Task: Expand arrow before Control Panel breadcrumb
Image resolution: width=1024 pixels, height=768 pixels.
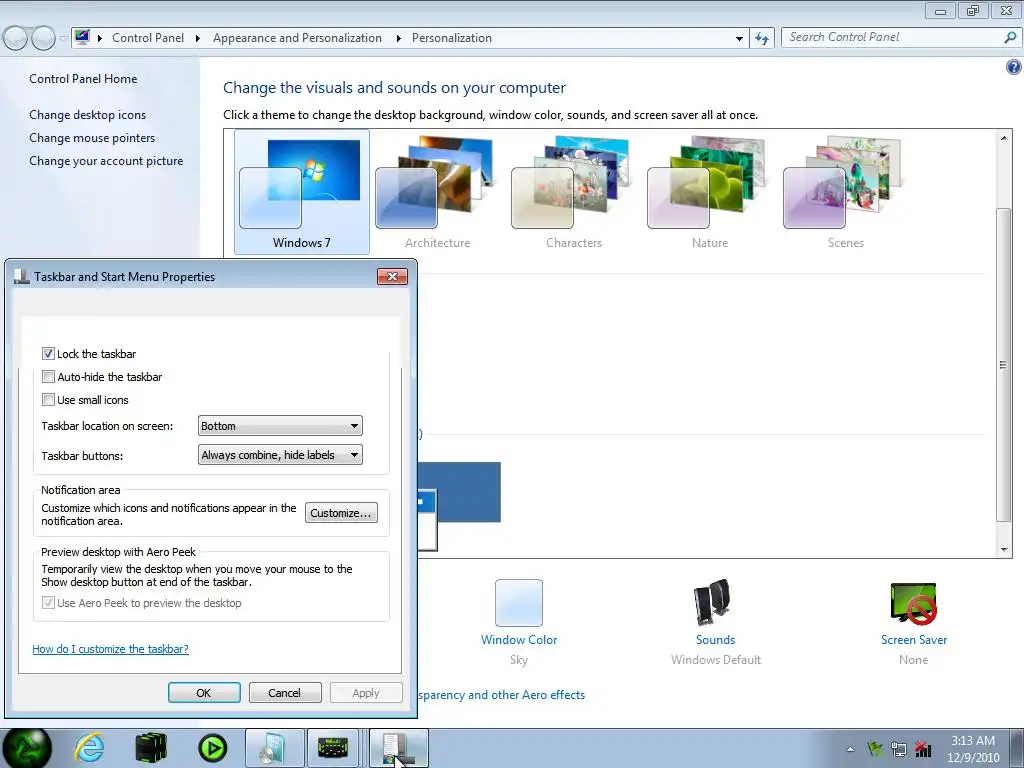Action: [100, 38]
